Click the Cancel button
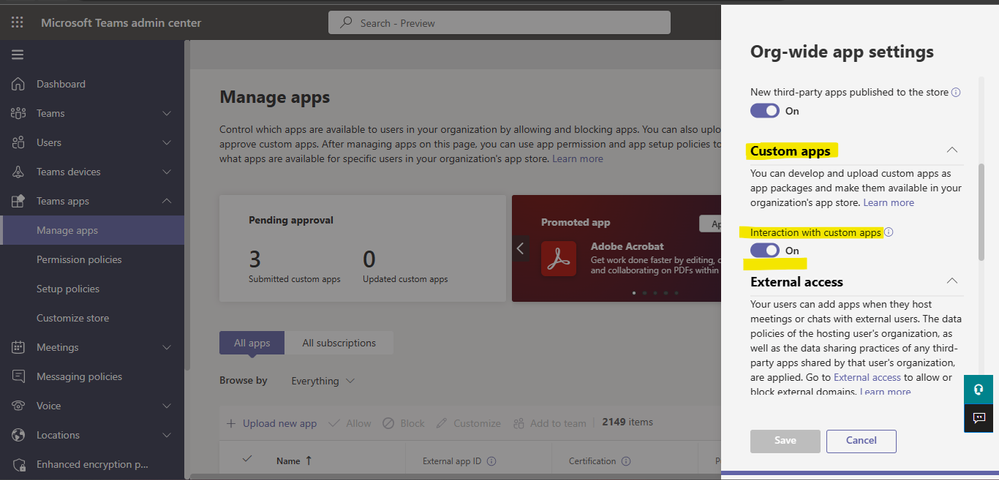 pyautogui.click(x=861, y=440)
